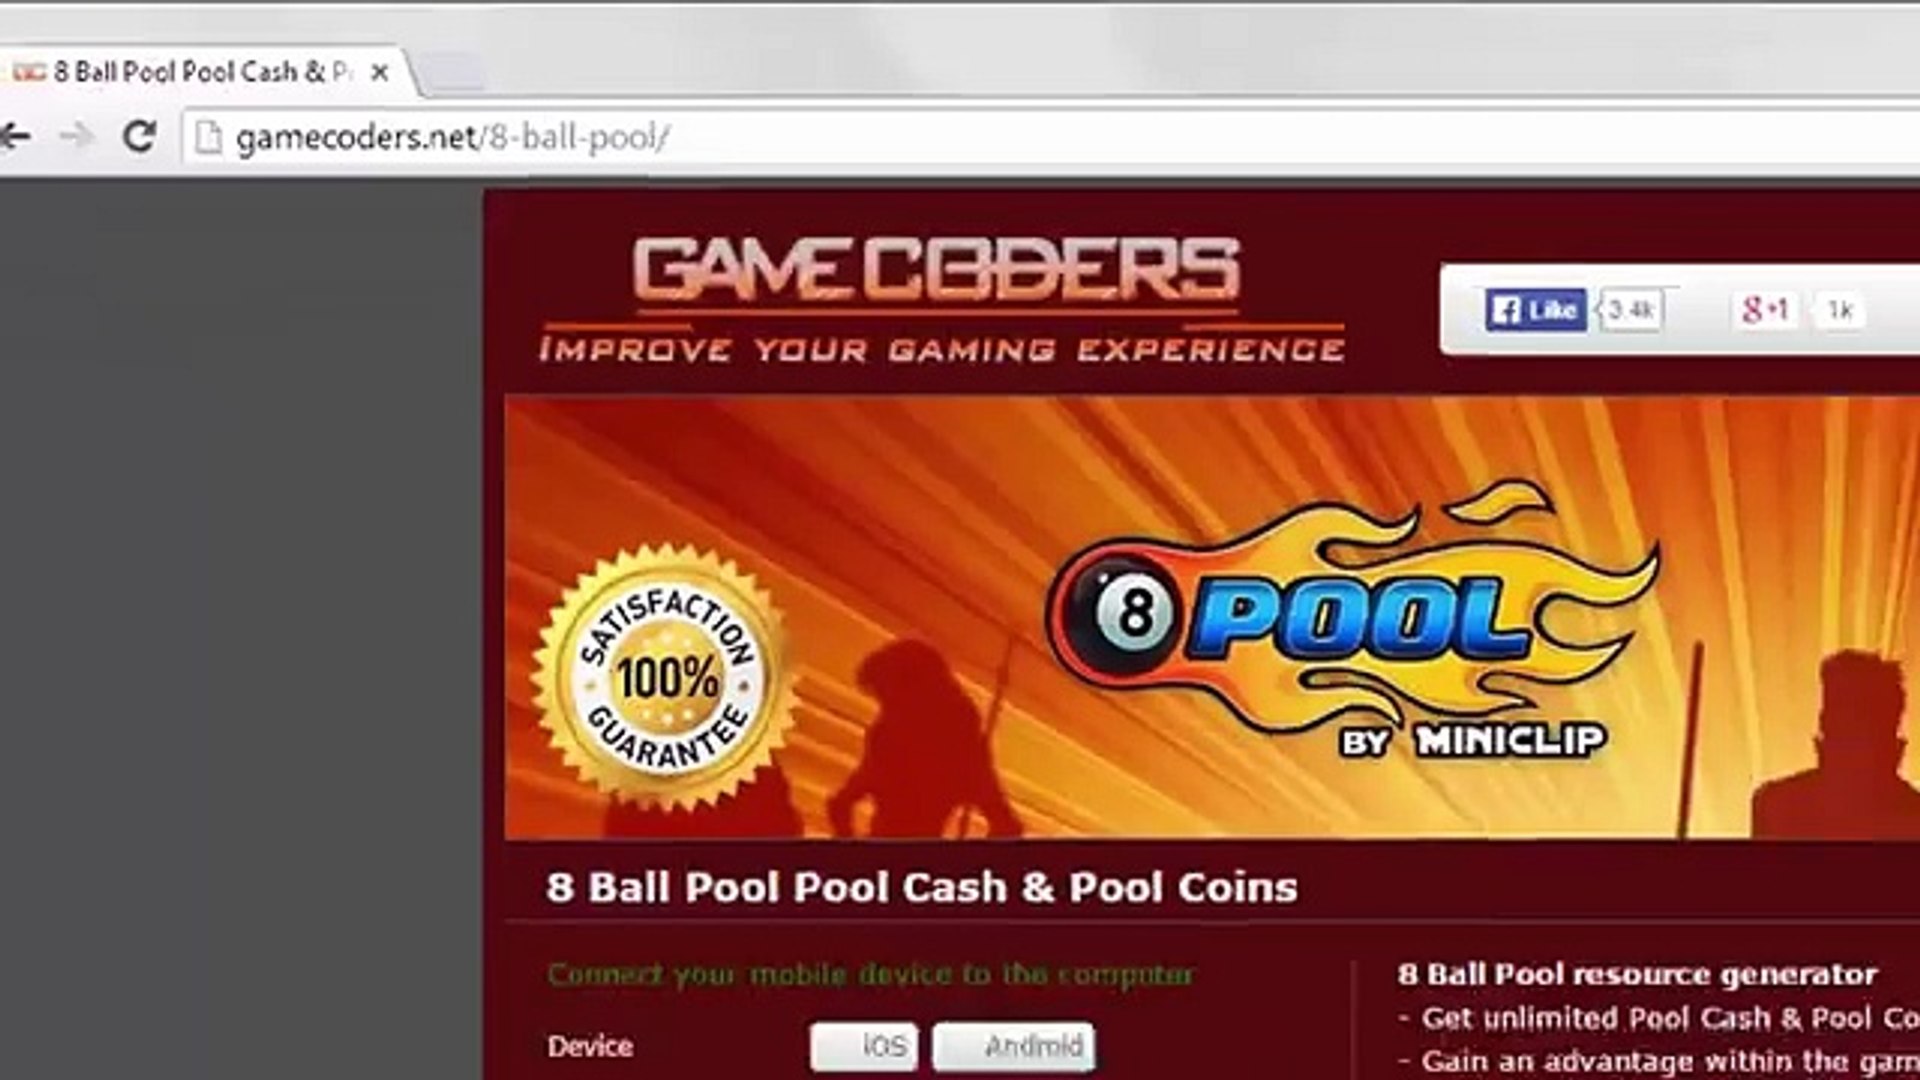Click the browser forward arrow

77,136
